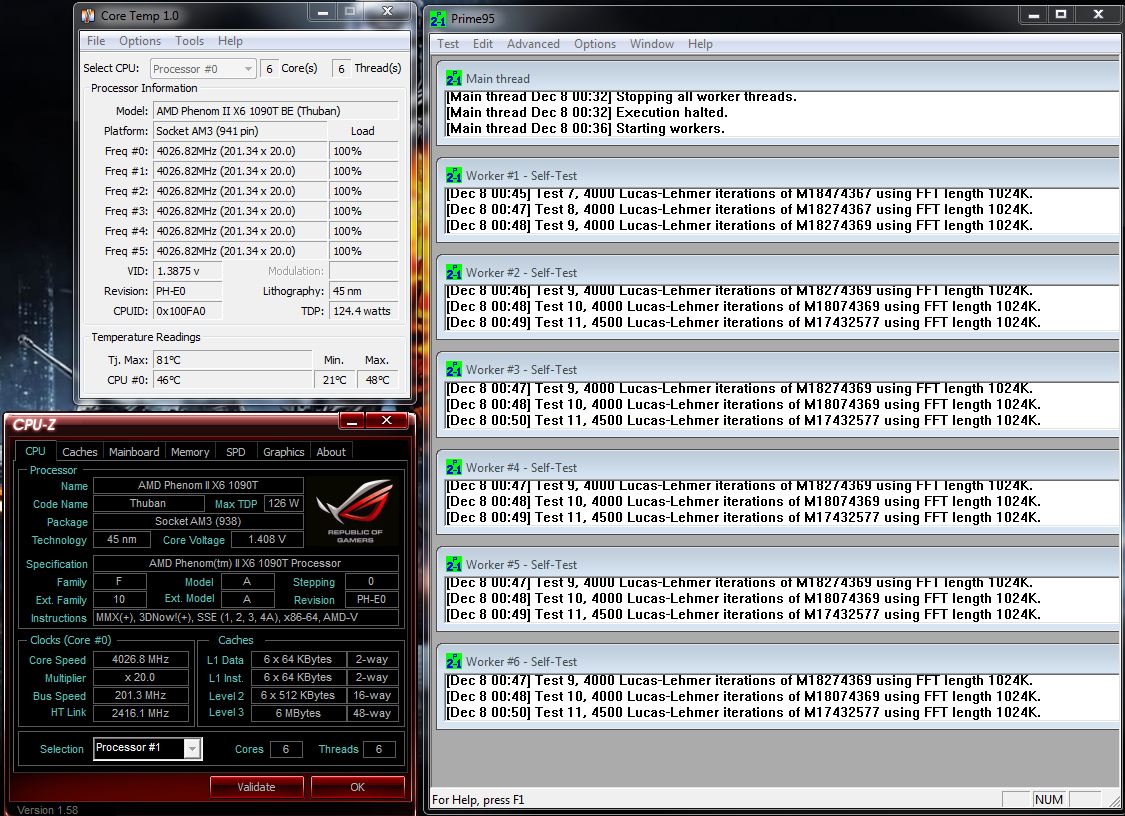1125x816 pixels.
Task: Click 'For Help, press F1' status text
Action: pos(478,799)
